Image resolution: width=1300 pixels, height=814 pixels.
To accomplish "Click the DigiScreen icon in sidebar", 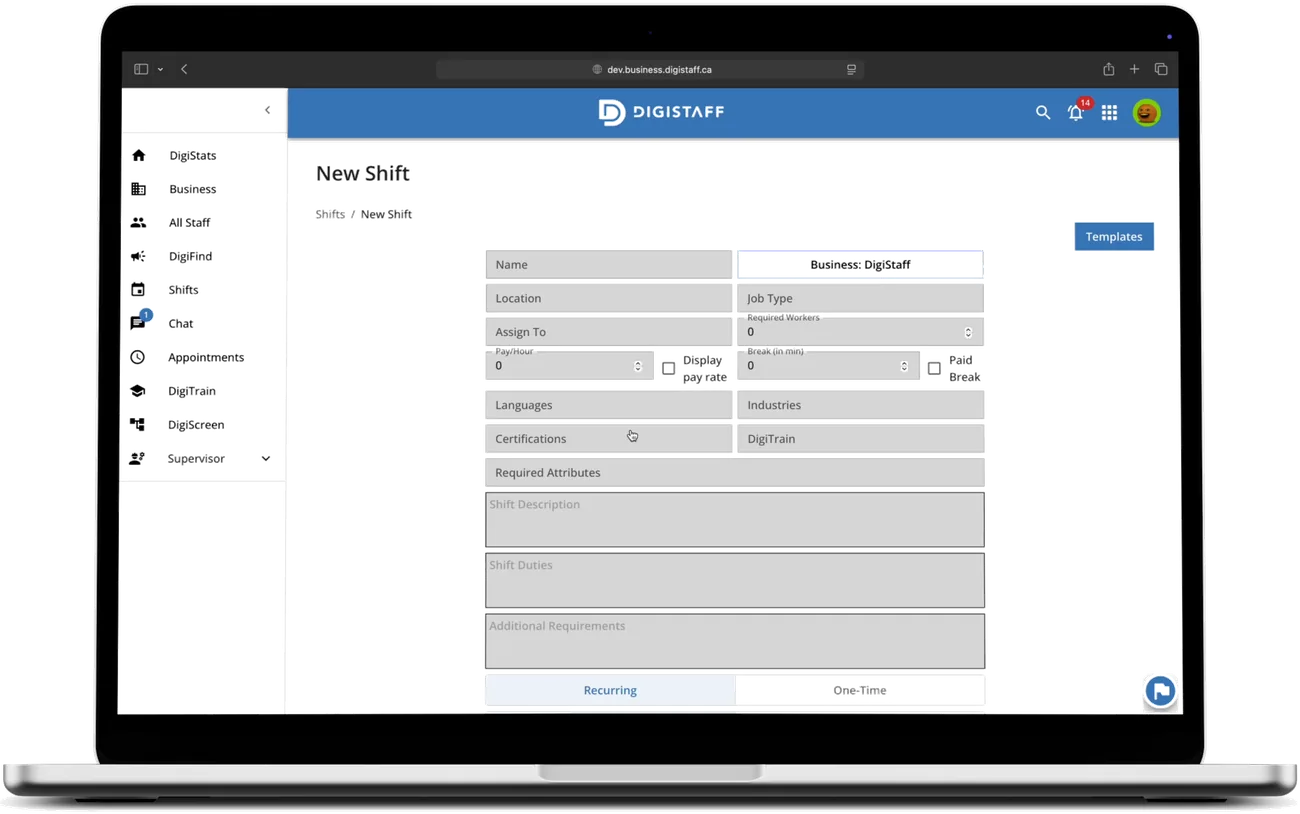I will [x=138, y=425].
